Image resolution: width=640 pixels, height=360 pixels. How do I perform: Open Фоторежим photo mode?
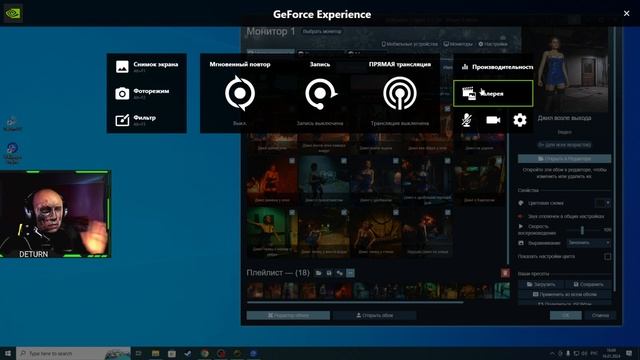147,93
